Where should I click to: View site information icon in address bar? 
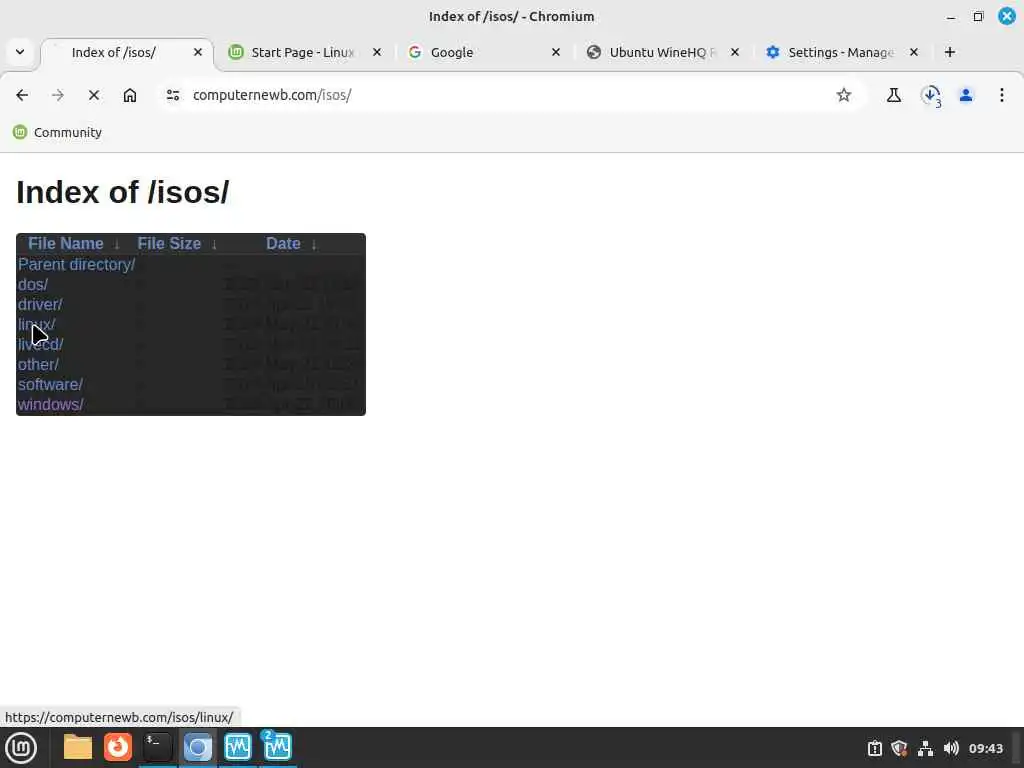173,95
